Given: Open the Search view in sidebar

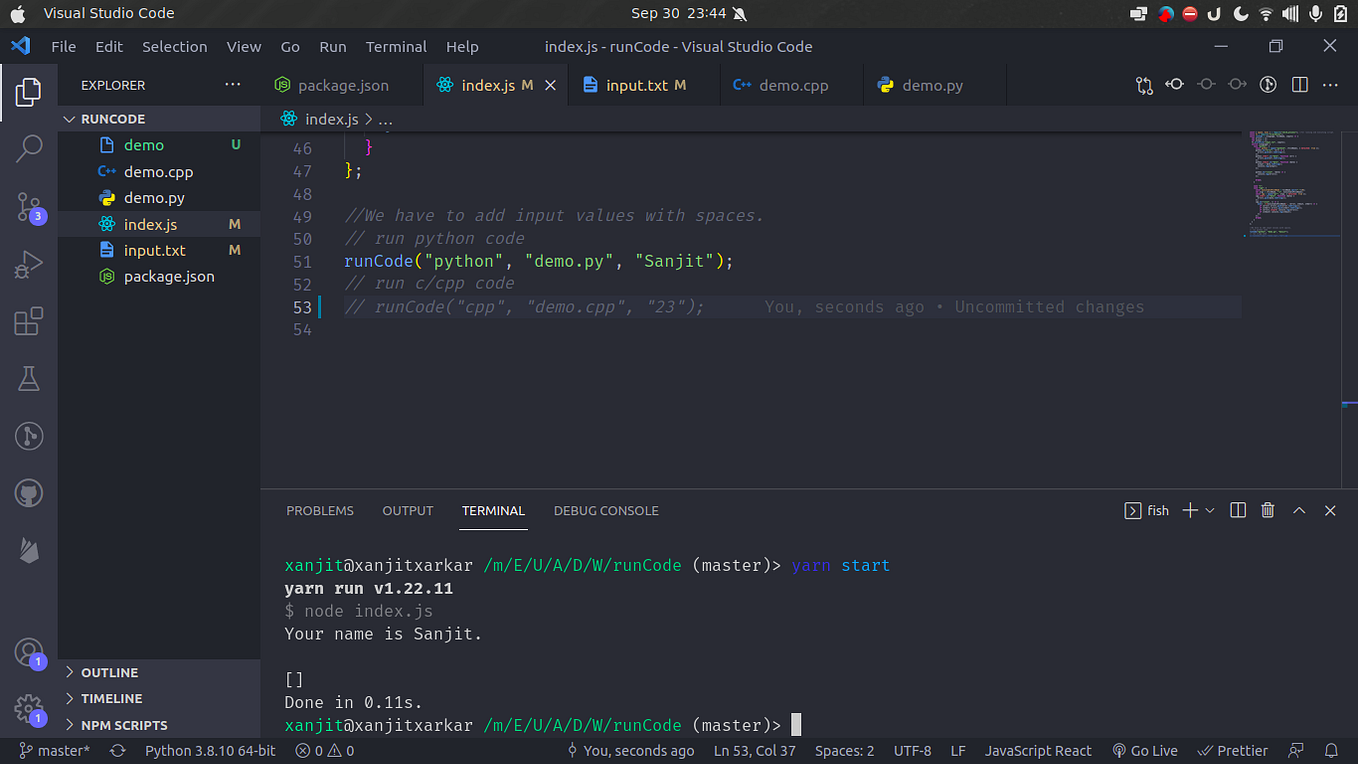Looking at the screenshot, I should 29,147.
